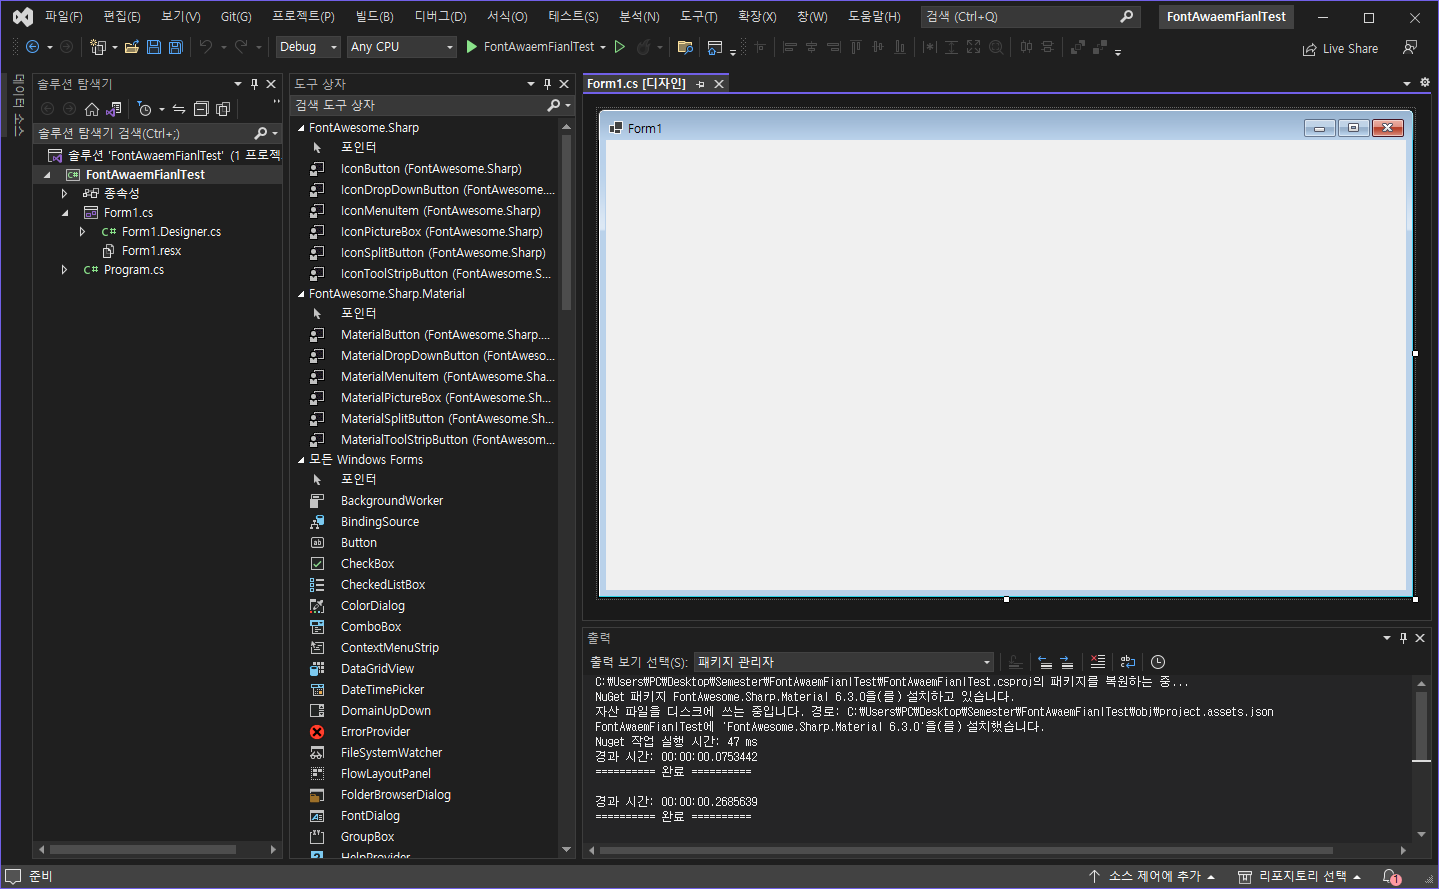This screenshot has height=889, width=1439.
Task: Click the New Item toolbar icon
Action: click(98, 47)
